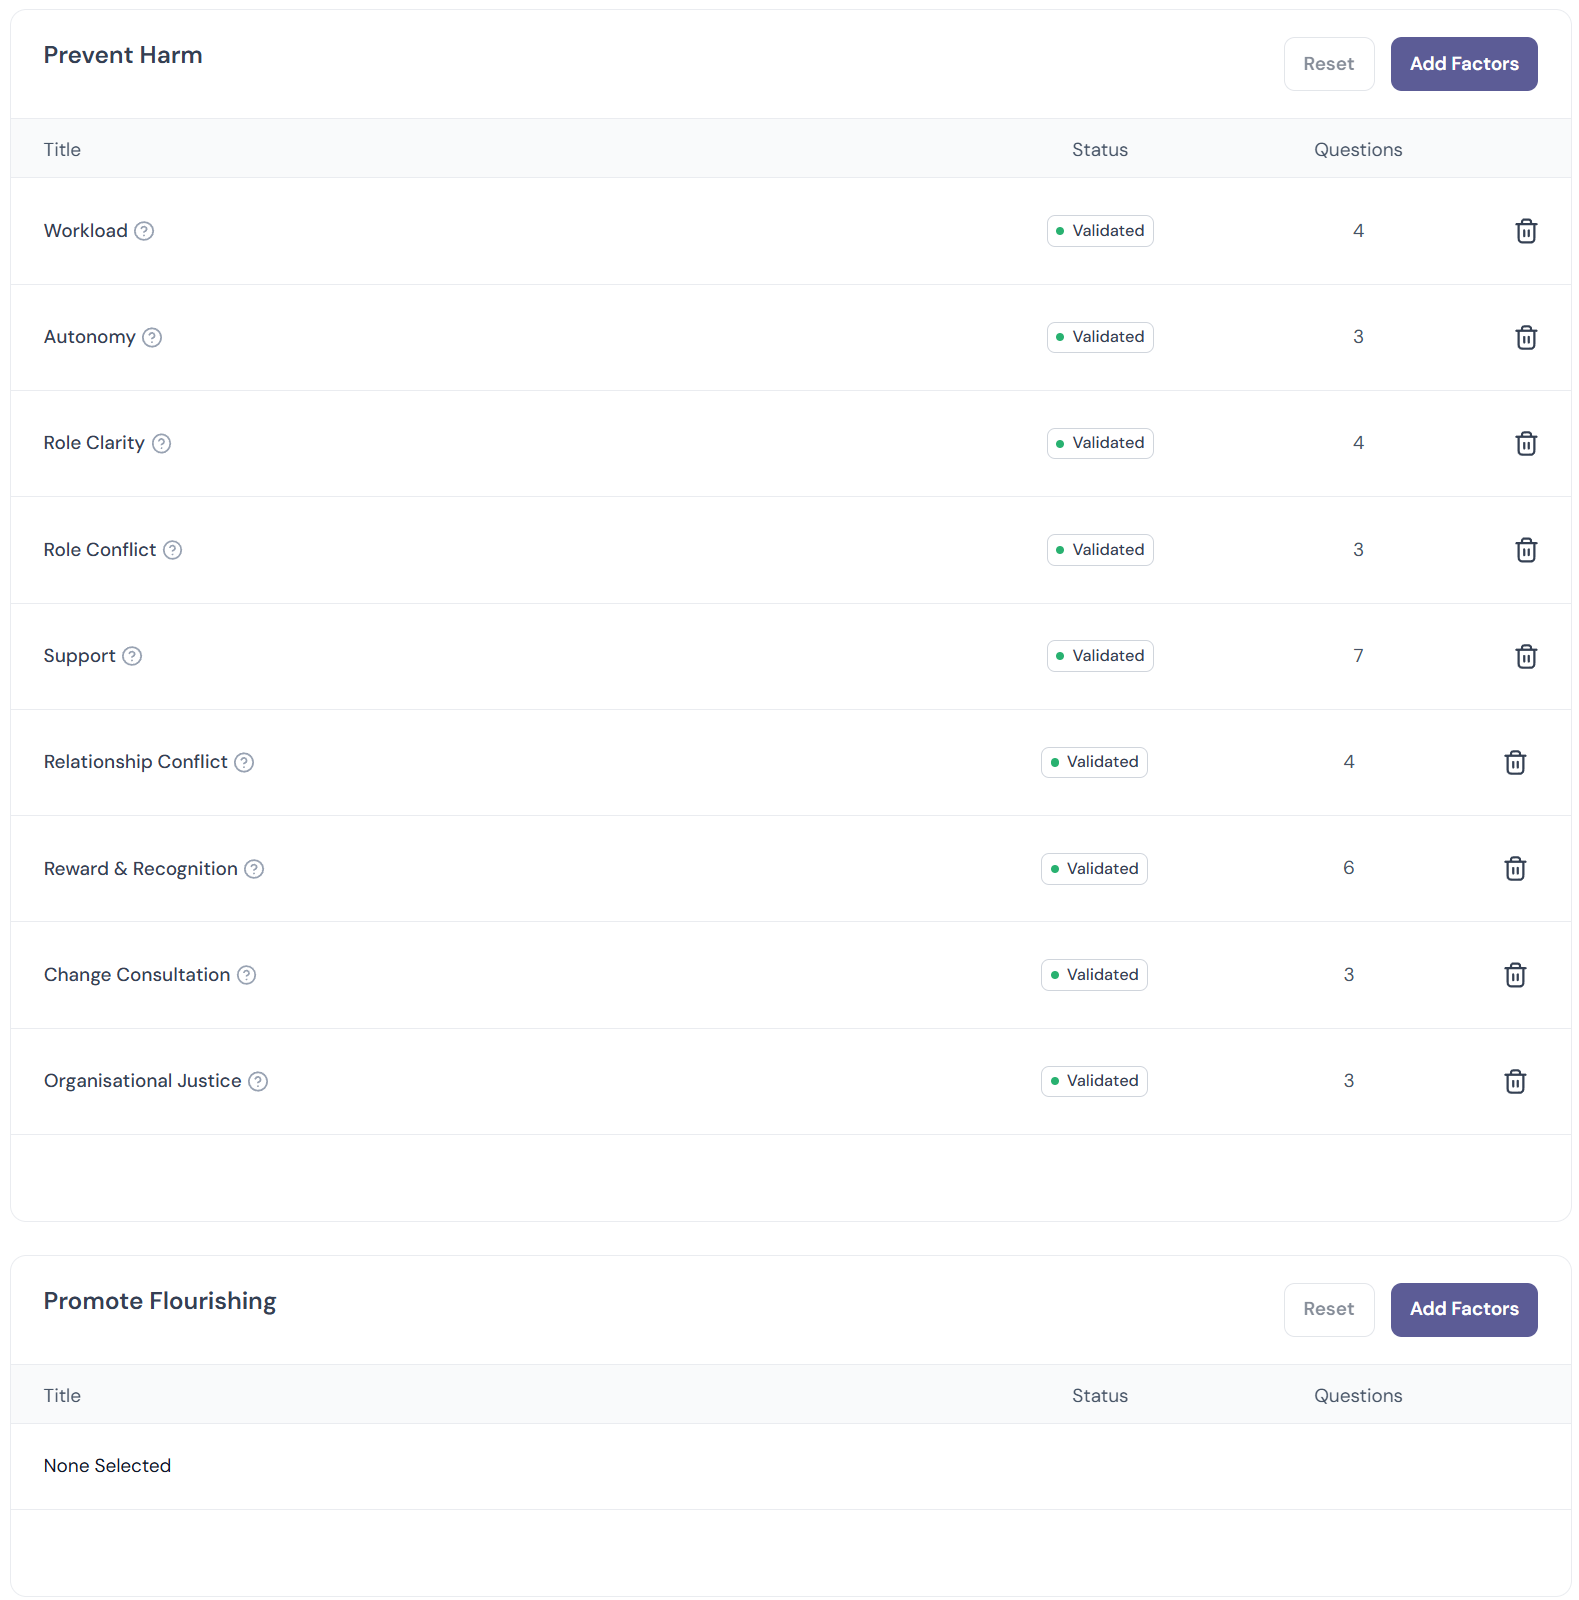Click the question mark beside Role Clarity
1579x1600 pixels.
tap(161, 443)
